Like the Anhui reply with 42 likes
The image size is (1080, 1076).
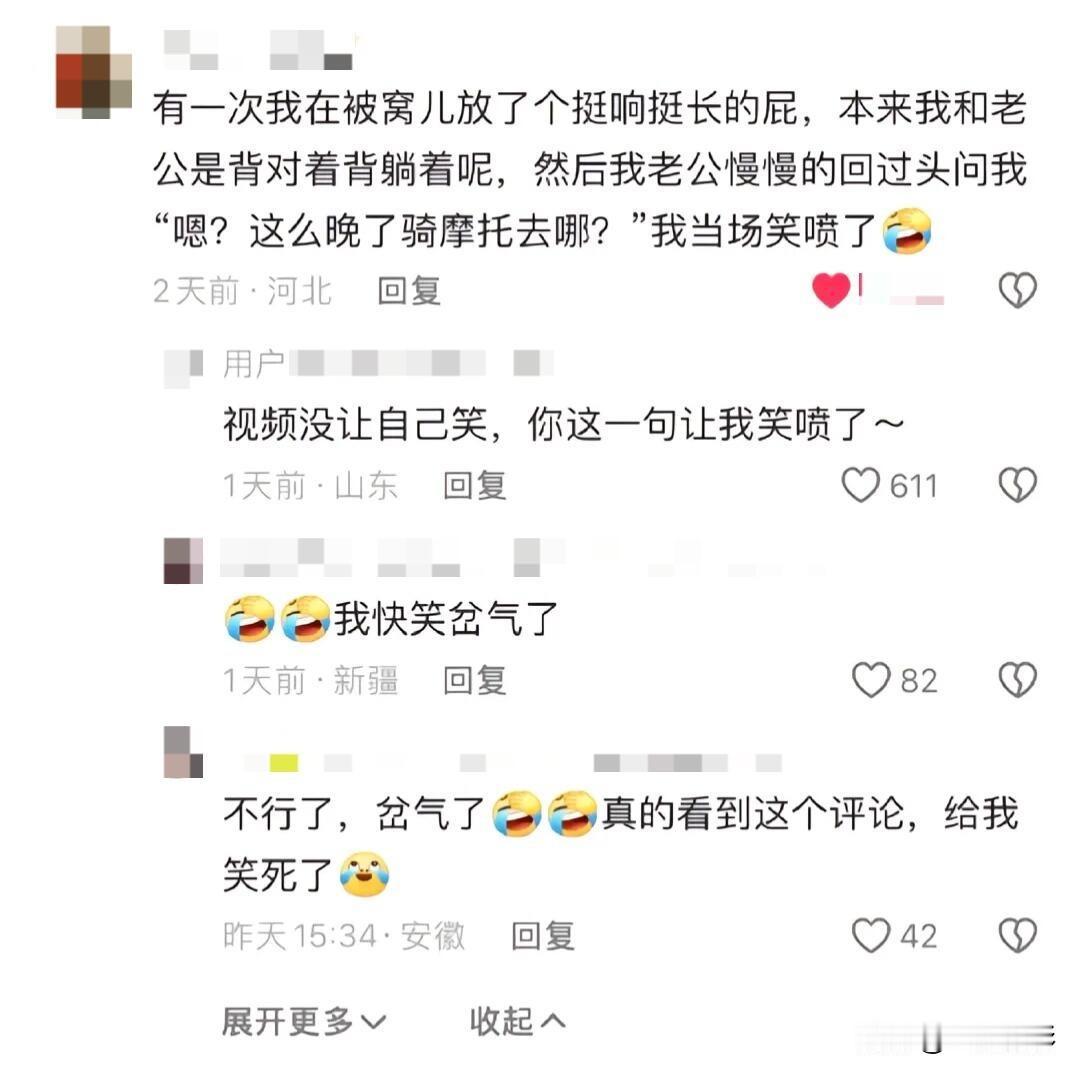pyautogui.click(x=871, y=935)
